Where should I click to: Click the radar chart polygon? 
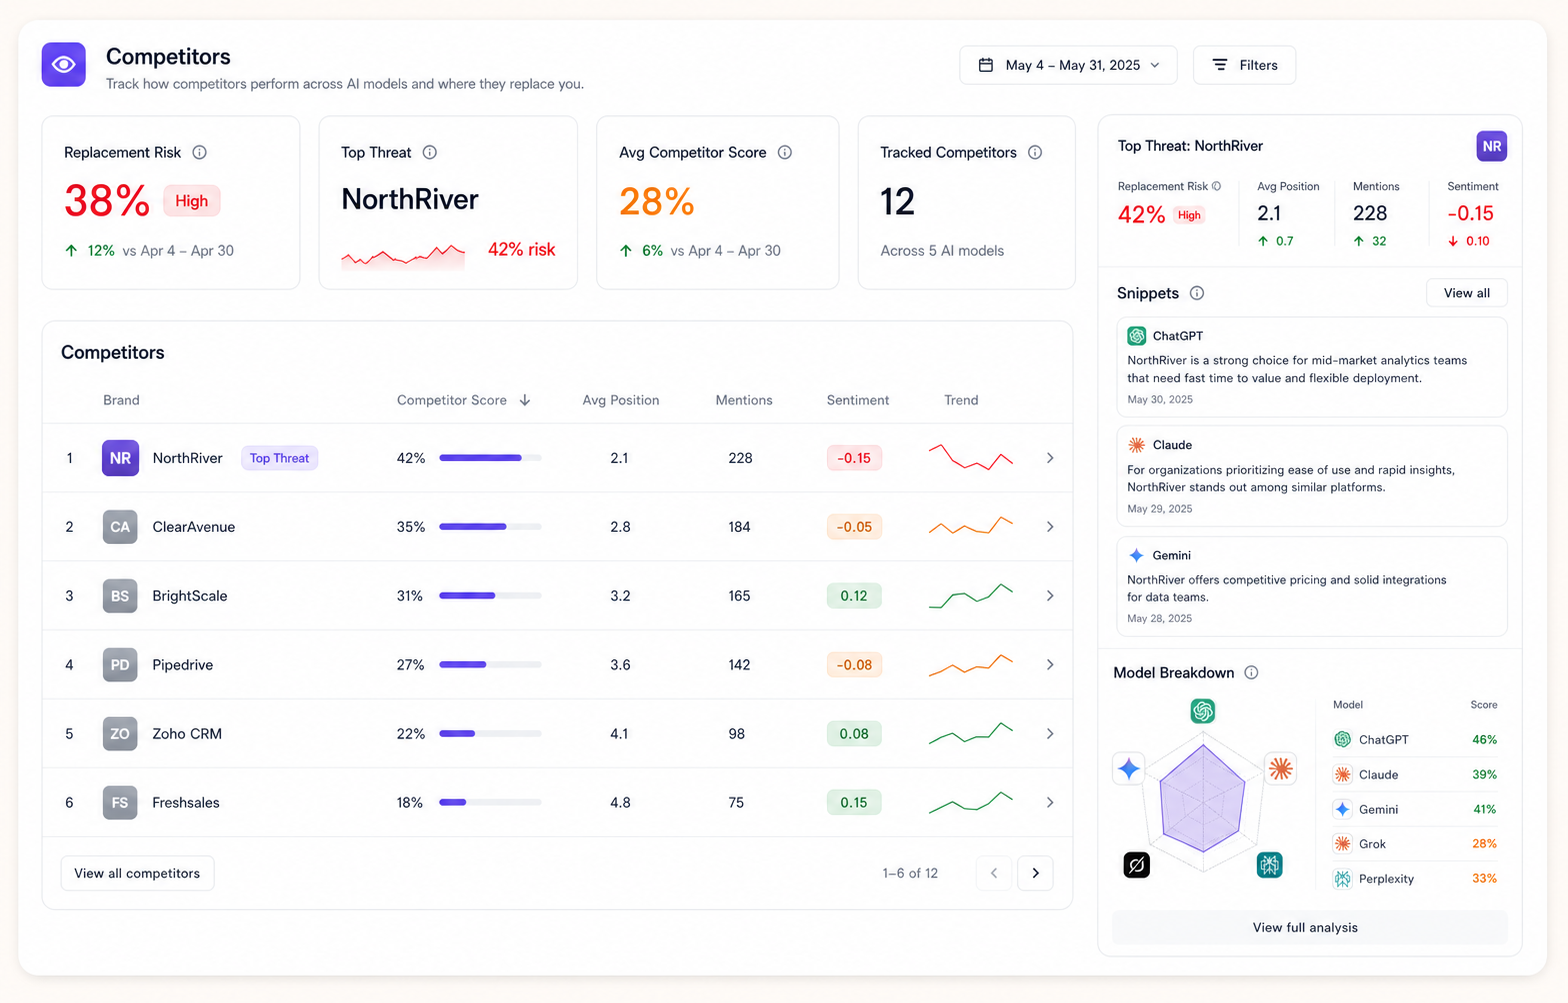click(1203, 798)
